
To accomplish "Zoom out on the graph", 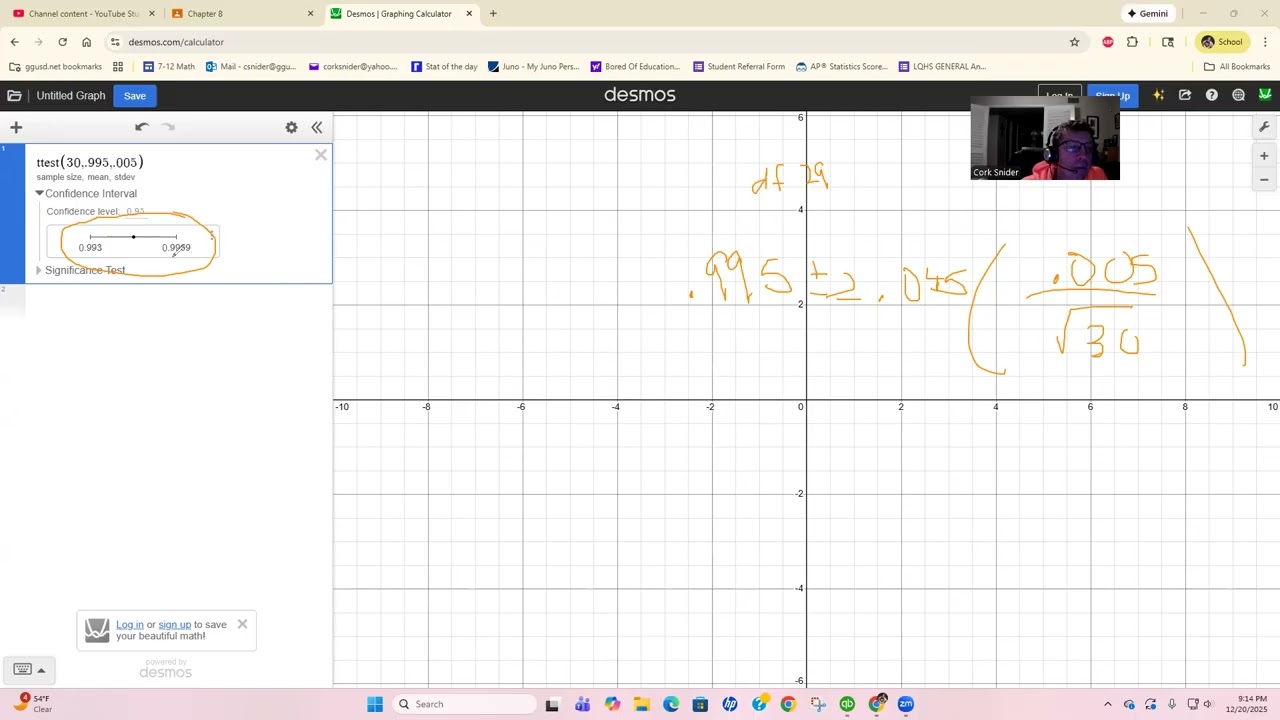I will 1264,180.
